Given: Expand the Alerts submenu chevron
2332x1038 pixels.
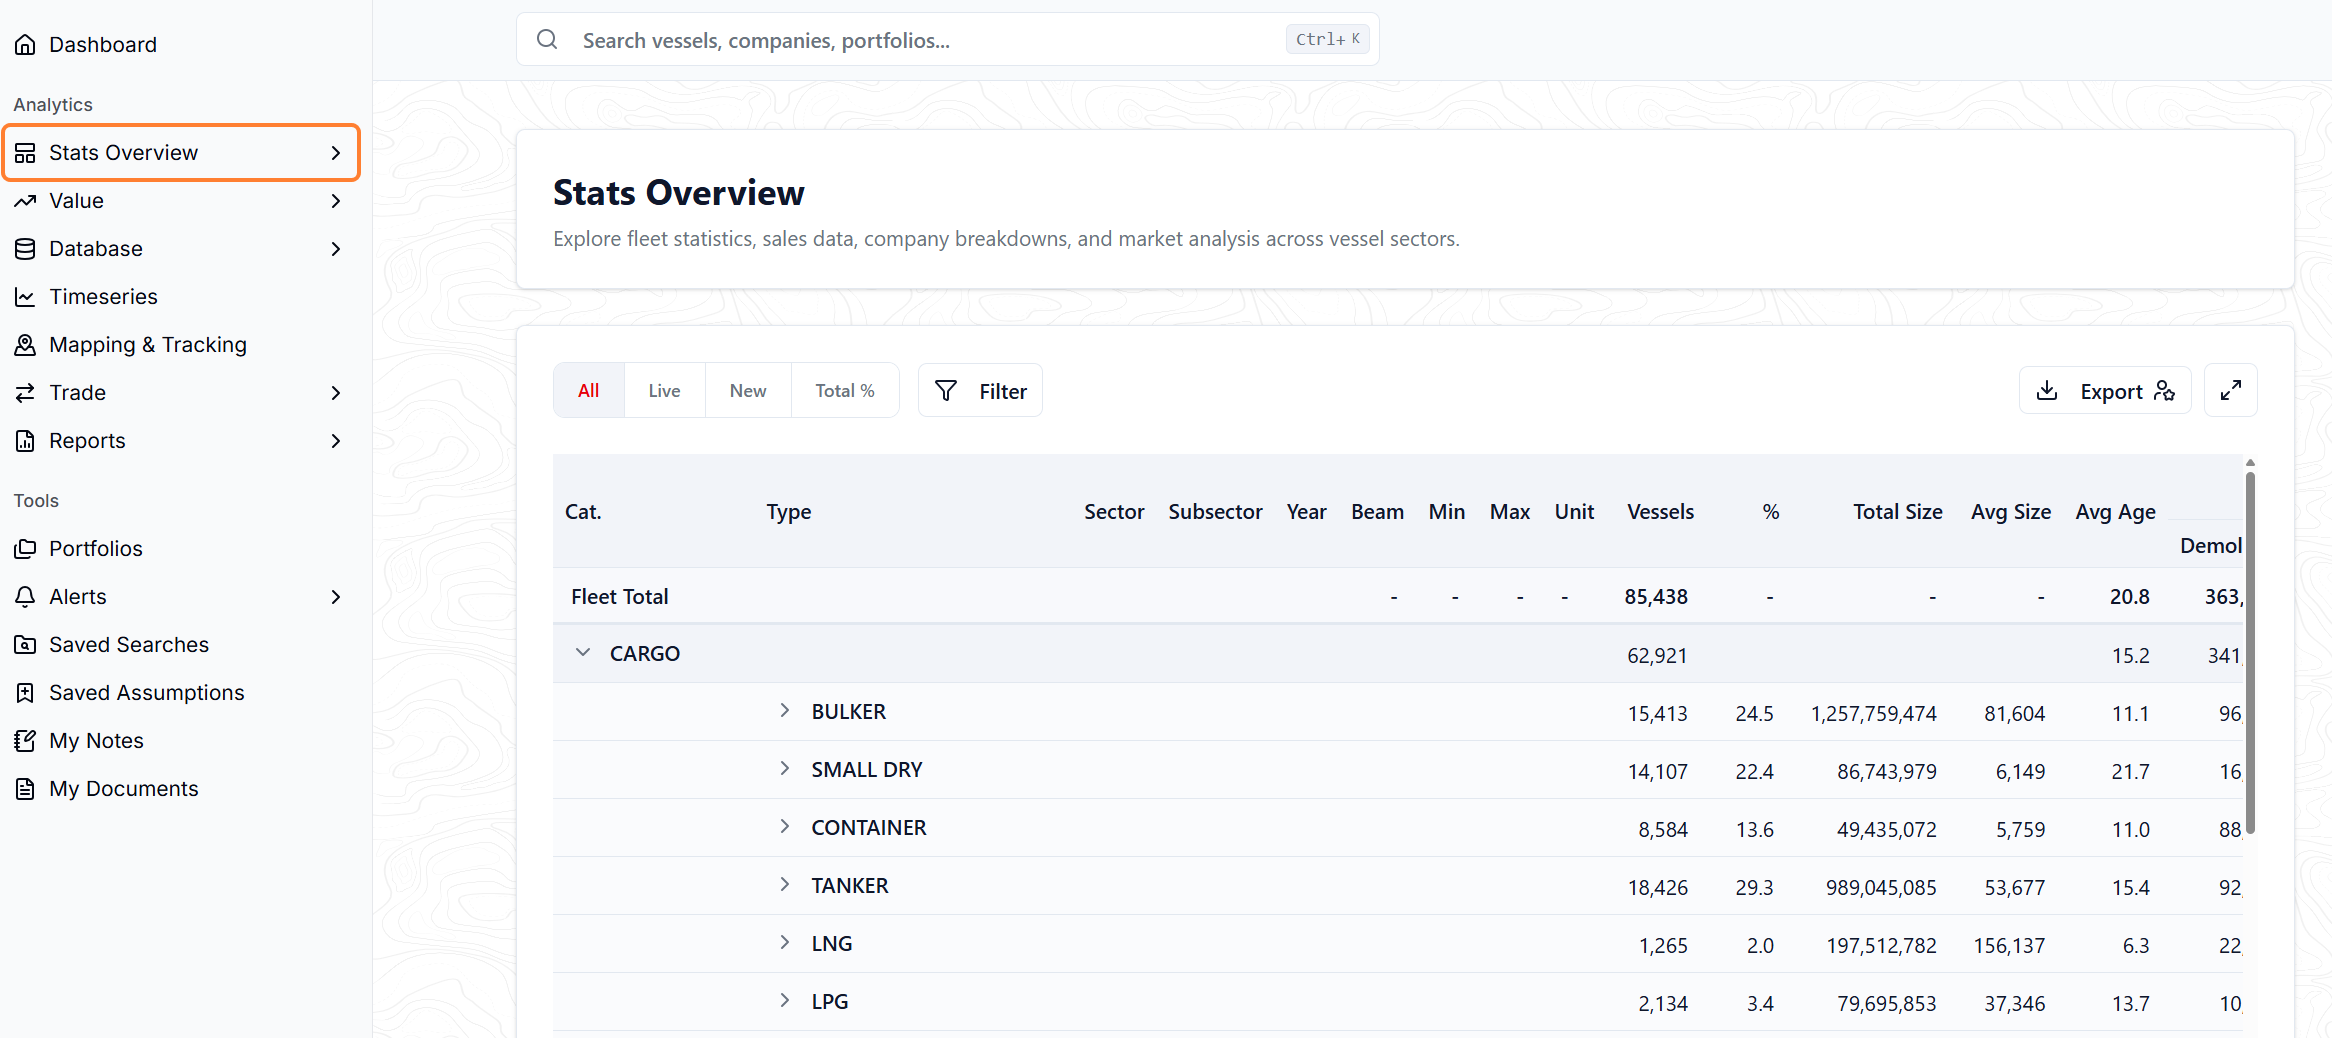Looking at the screenshot, I should (336, 597).
